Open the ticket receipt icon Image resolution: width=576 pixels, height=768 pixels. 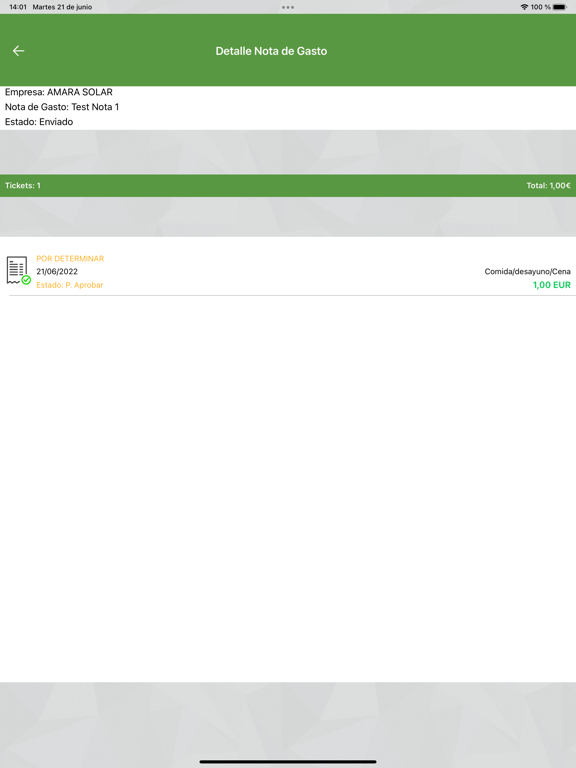pos(19,270)
